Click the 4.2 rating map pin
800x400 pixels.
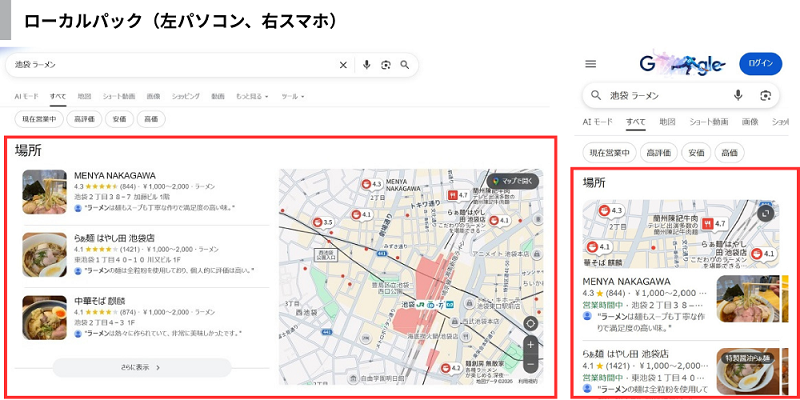pyautogui.click(x=452, y=368)
